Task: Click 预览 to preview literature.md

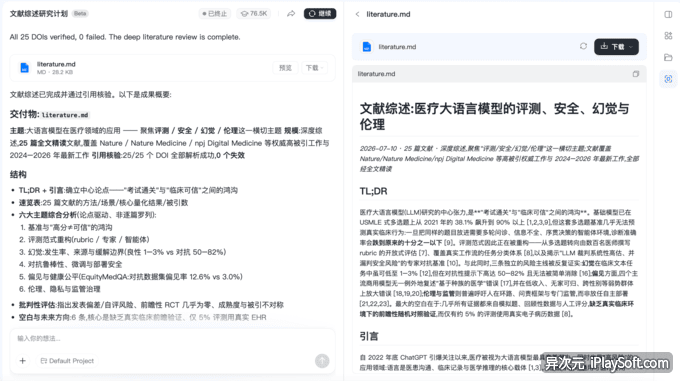Action: 285,68
